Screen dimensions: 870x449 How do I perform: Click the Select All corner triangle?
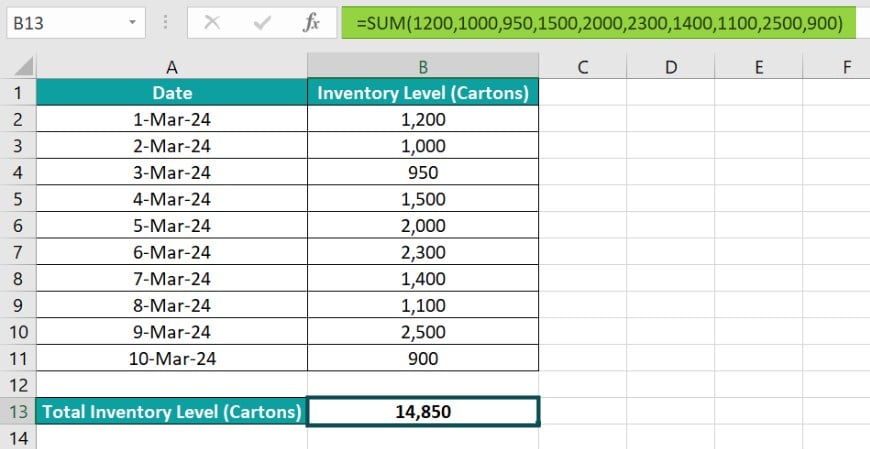24,67
